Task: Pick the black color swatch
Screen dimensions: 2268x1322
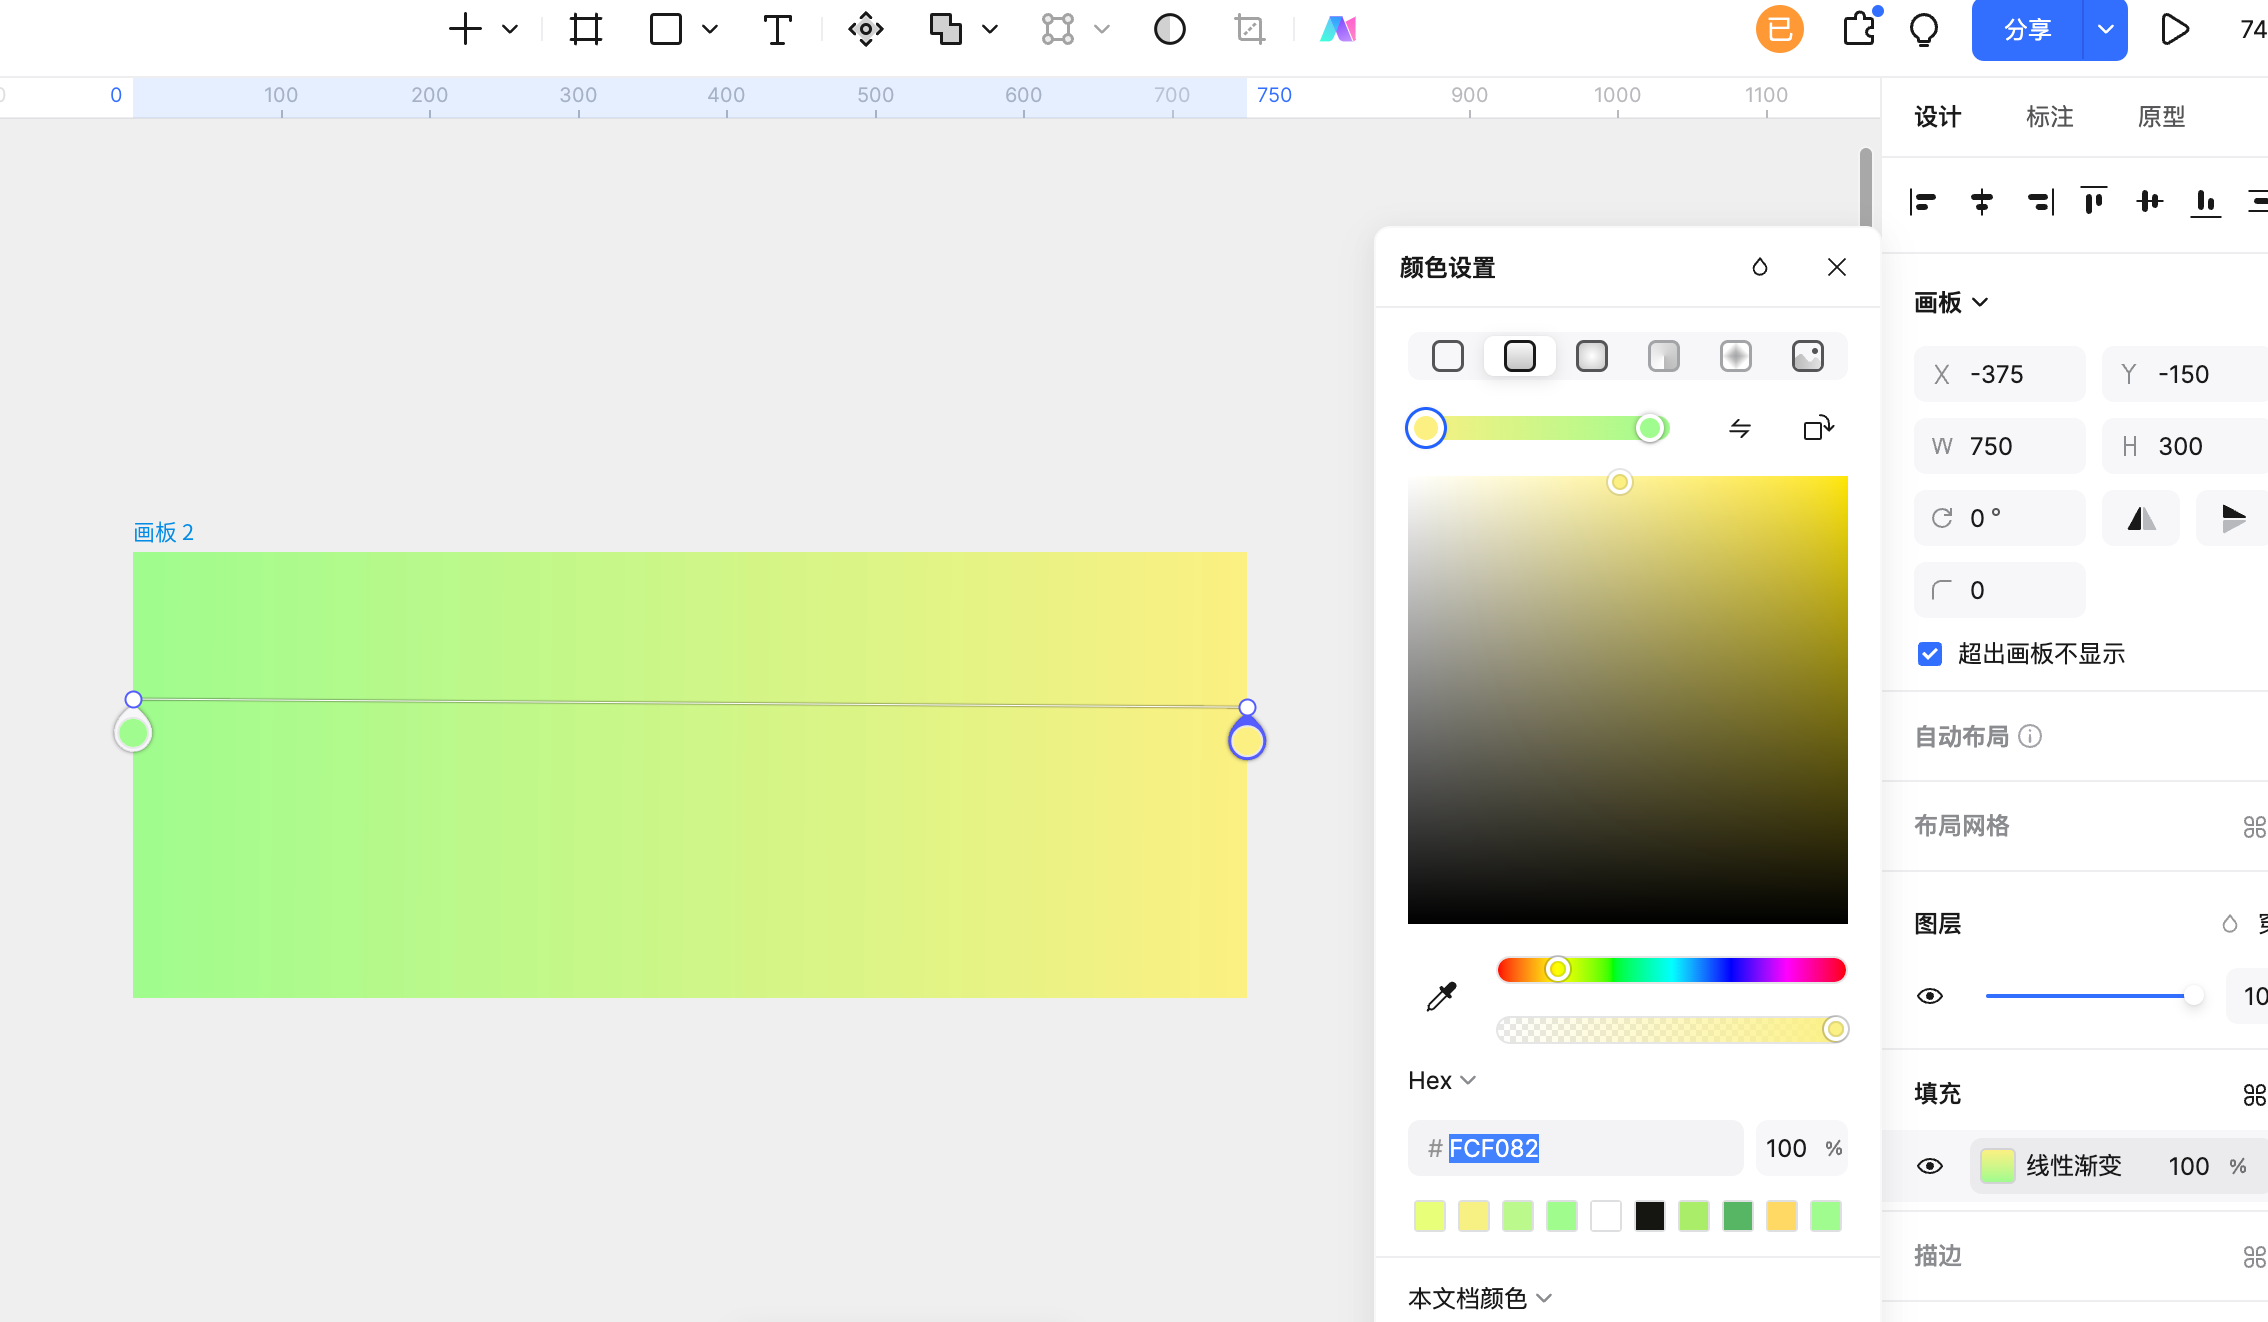Action: click(x=1650, y=1216)
